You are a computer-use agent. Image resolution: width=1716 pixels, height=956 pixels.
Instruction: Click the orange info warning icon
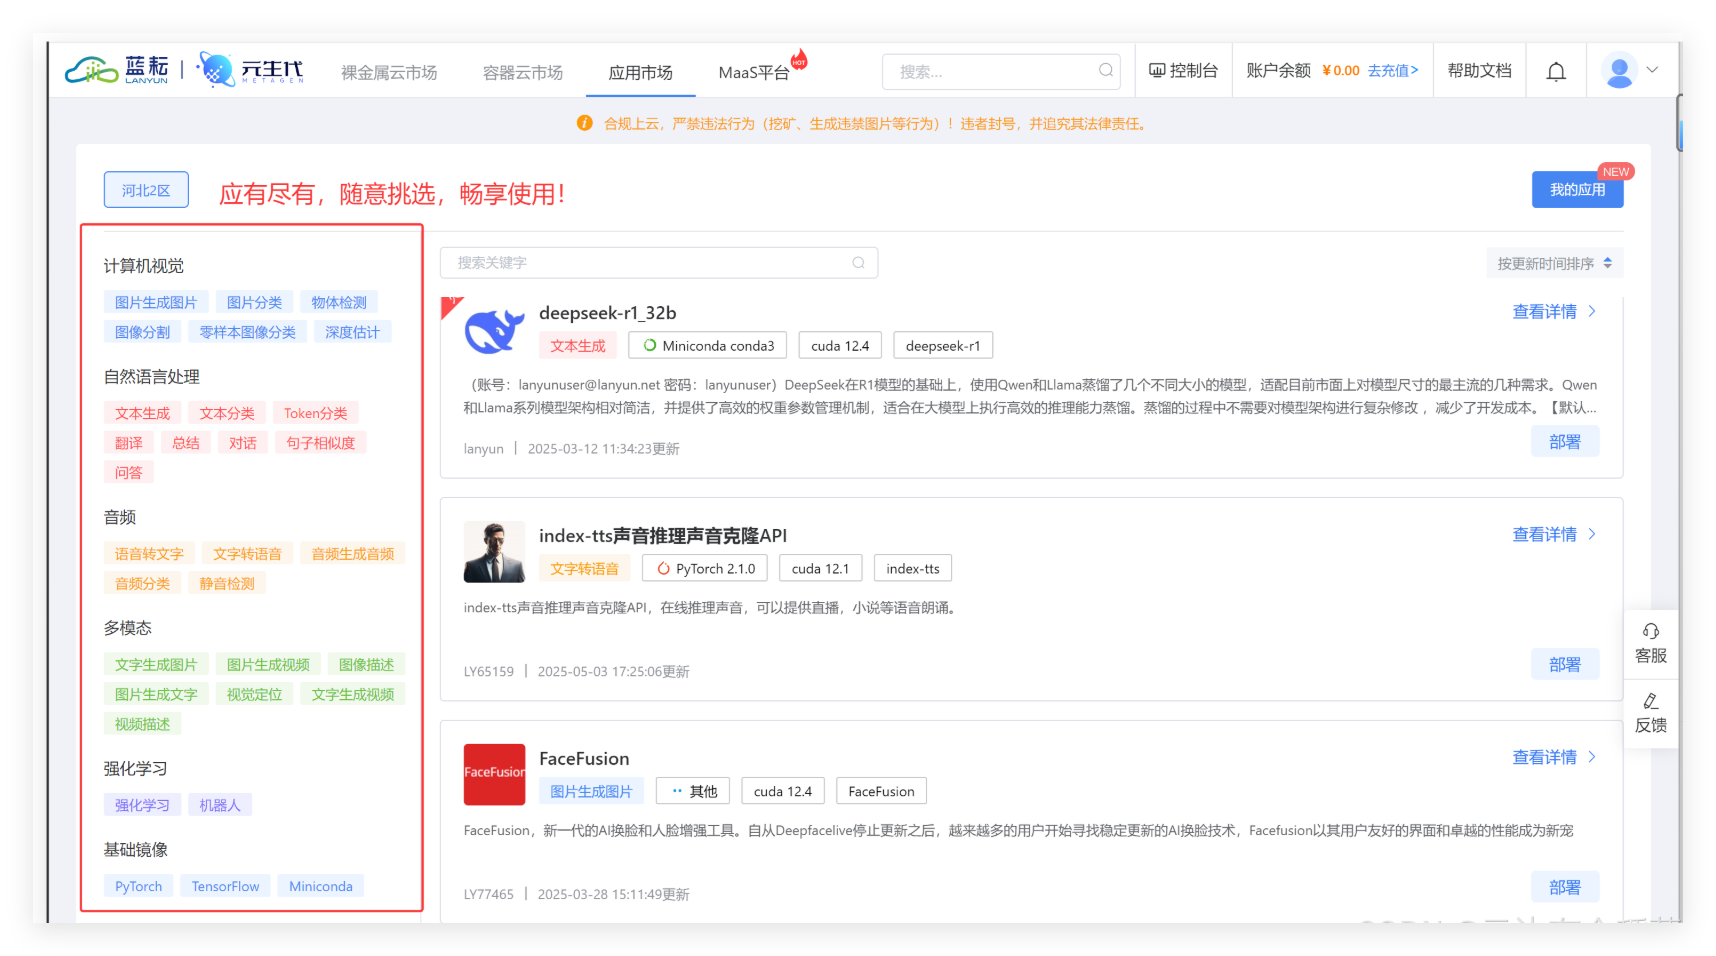coord(585,123)
